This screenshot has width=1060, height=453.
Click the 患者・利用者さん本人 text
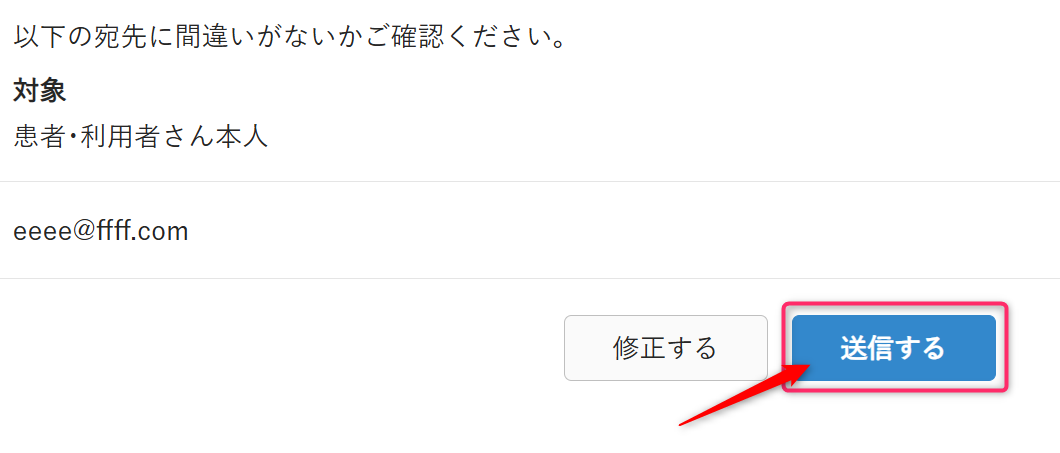[141, 137]
